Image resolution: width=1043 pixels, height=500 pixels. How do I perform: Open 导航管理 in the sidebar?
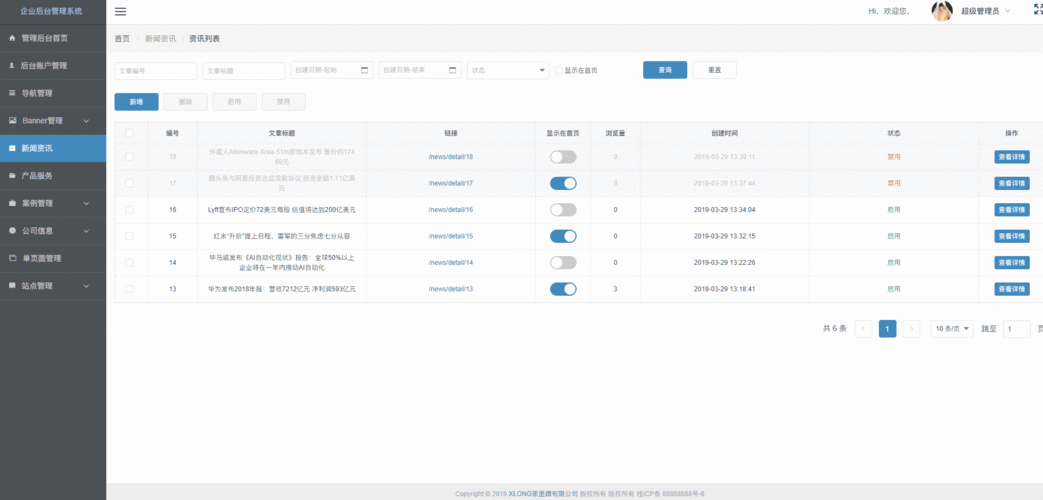click(53, 93)
